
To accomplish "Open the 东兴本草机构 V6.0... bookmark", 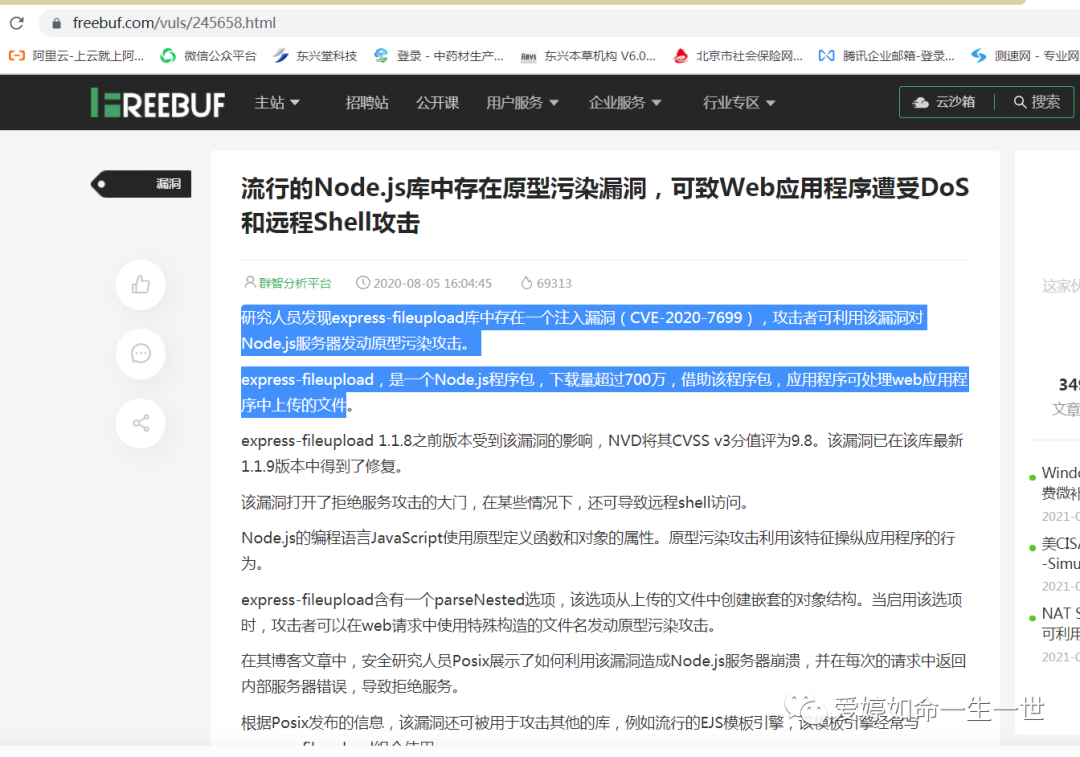I will (588, 56).
